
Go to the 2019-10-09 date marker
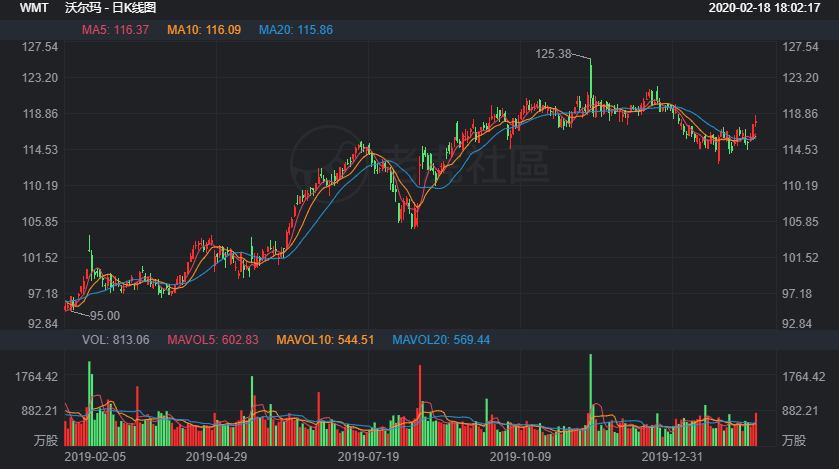tap(520, 456)
